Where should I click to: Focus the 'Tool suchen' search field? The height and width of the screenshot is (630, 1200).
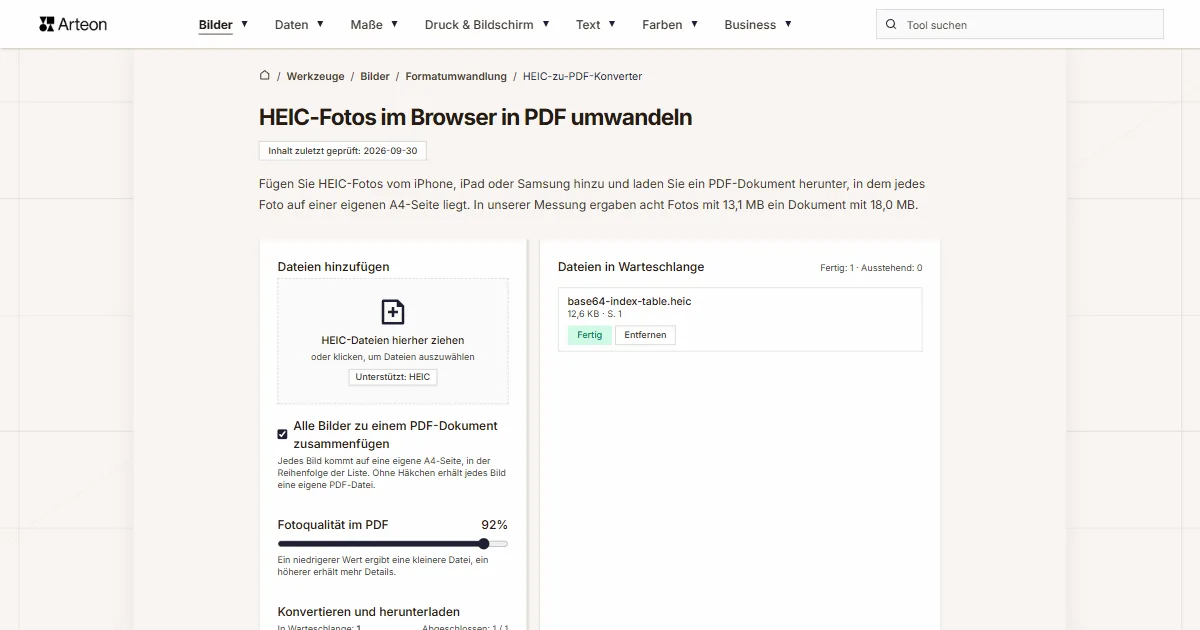[x=1020, y=25]
